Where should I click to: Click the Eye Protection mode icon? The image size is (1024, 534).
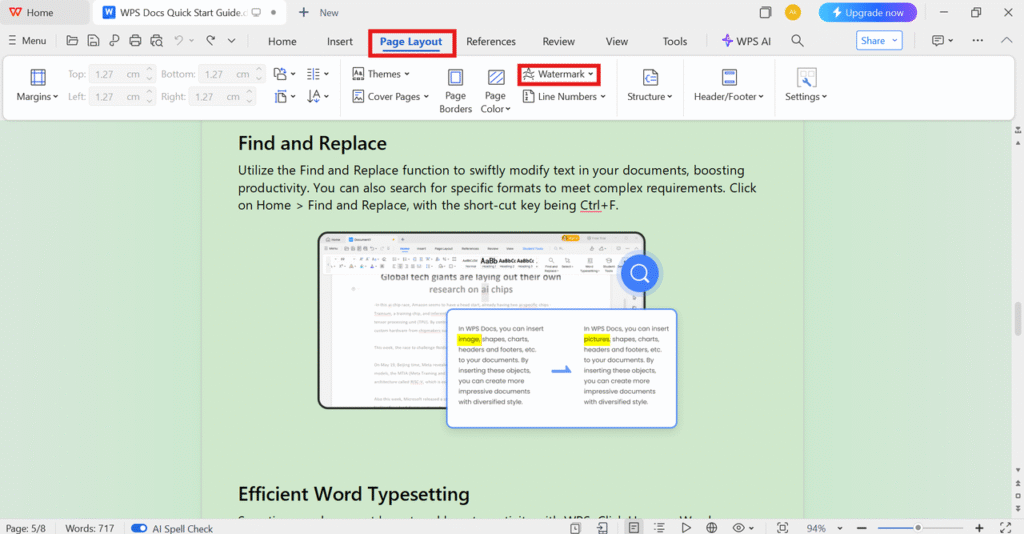tap(739, 527)
